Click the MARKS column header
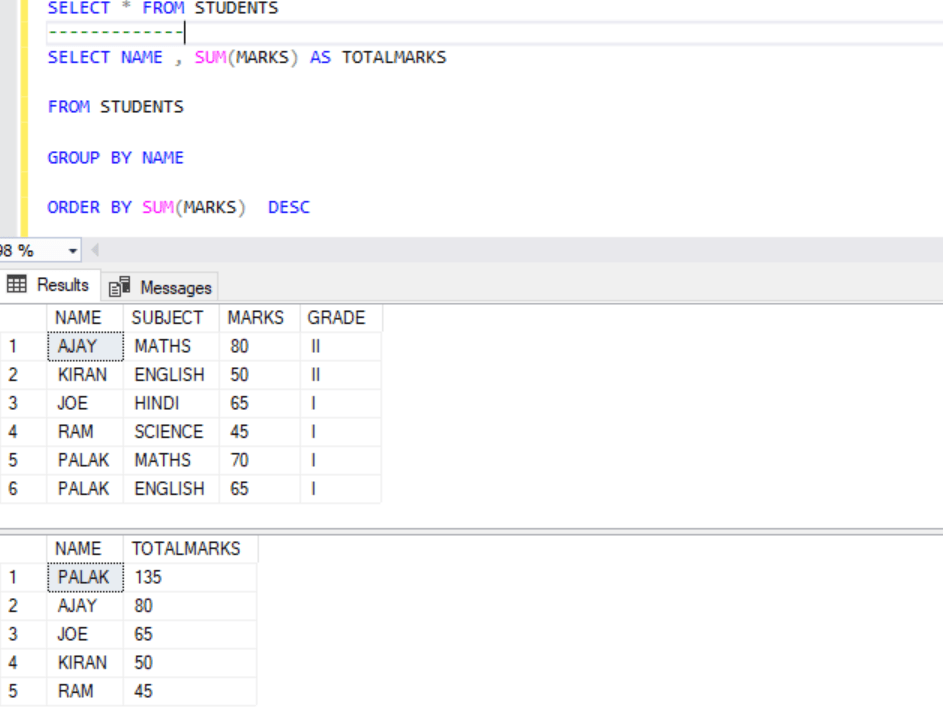943x718 pixels. coord(256,317)
